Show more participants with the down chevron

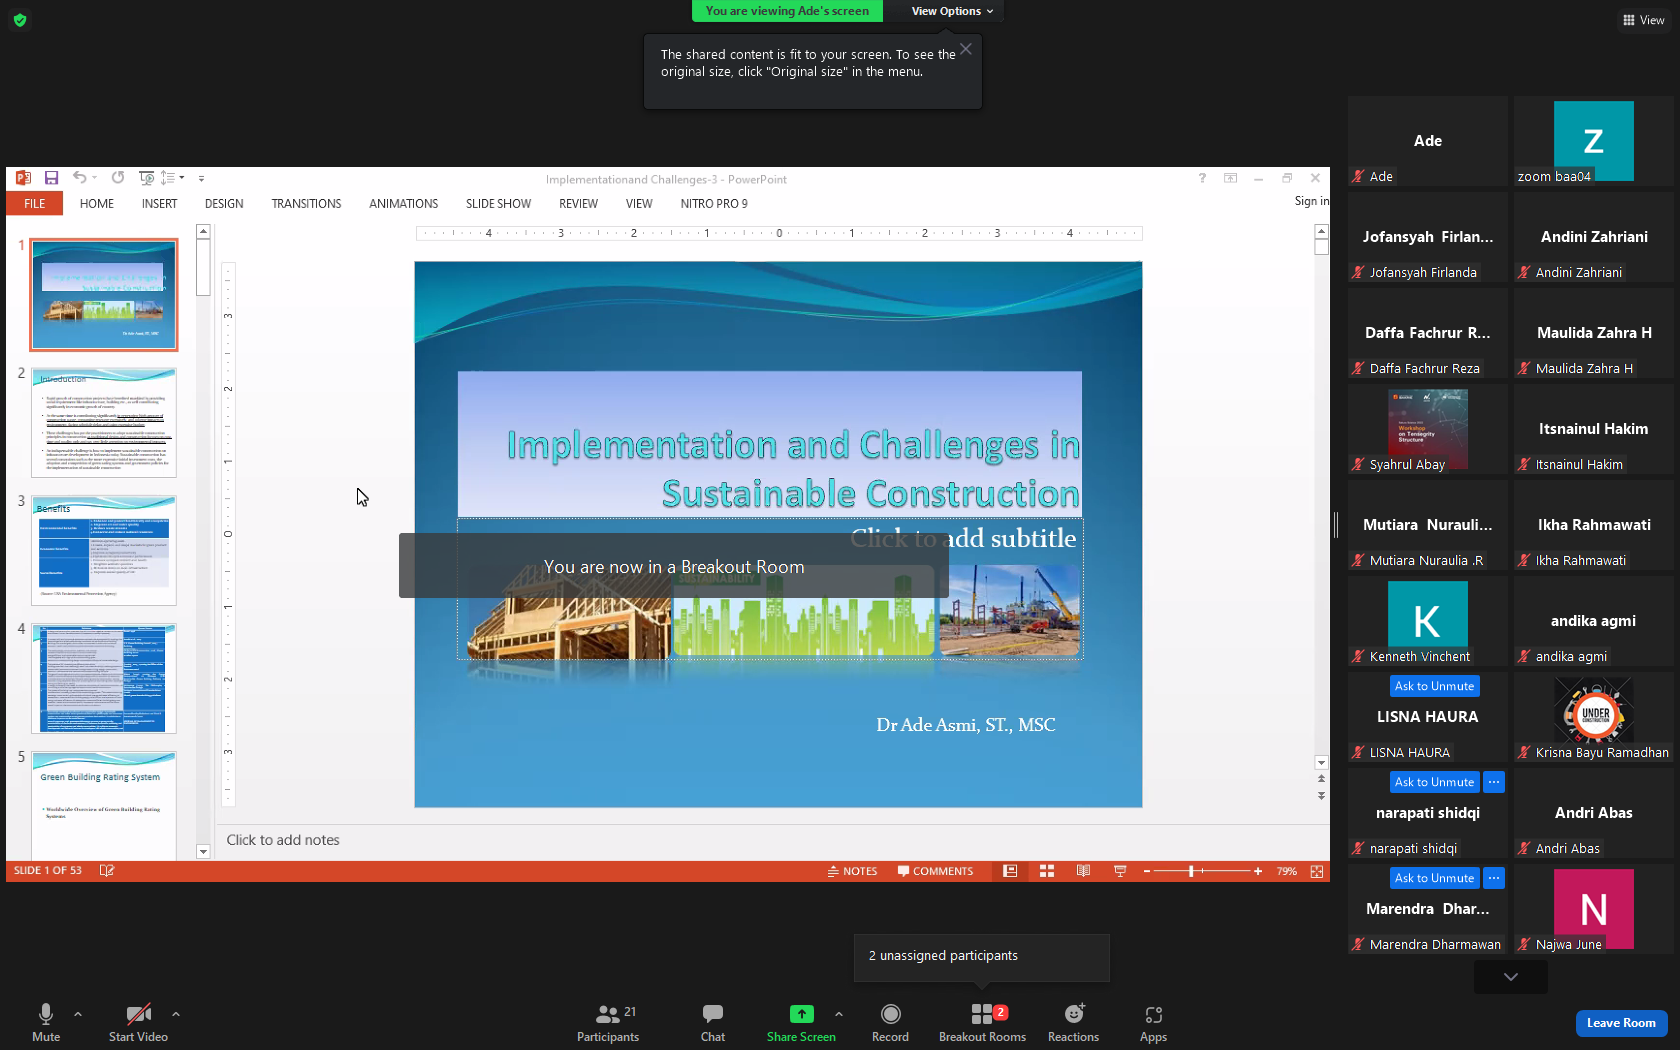click(1511, 977)
